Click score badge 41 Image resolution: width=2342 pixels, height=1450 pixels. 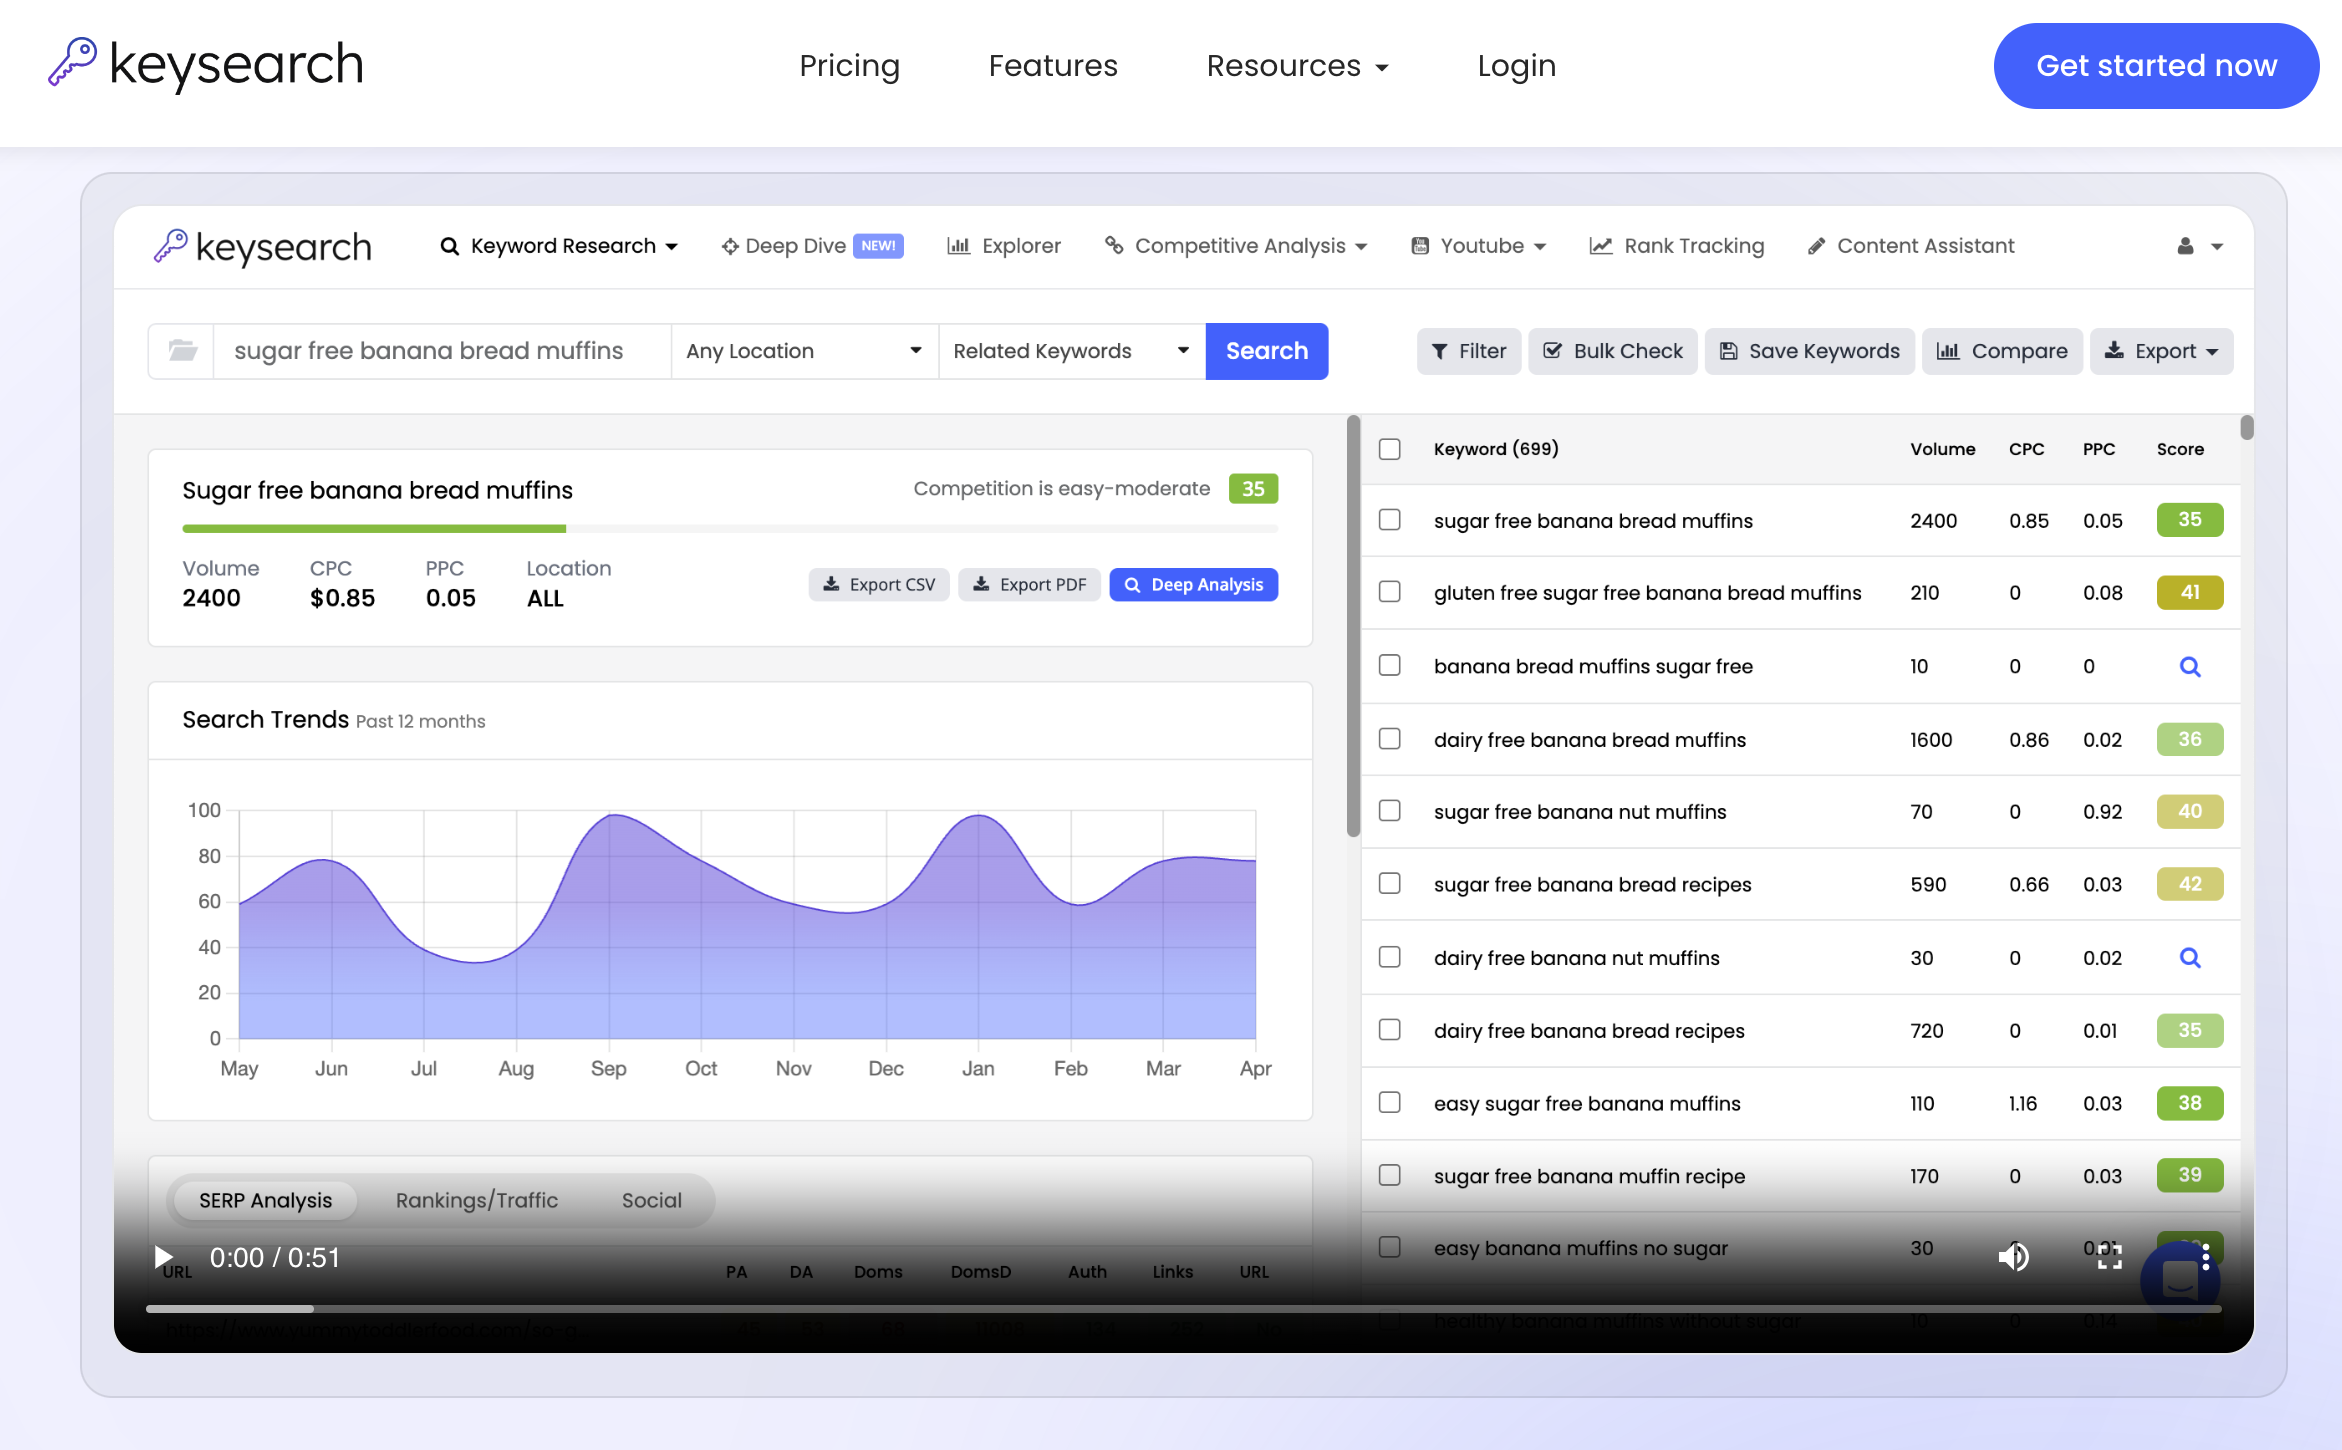point(2189,592)
